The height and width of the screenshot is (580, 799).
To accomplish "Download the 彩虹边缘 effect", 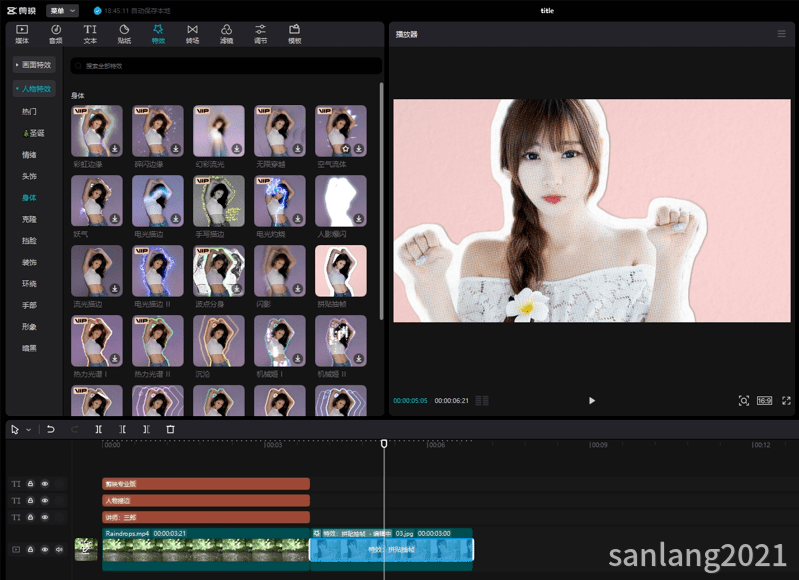I will 115,149.
